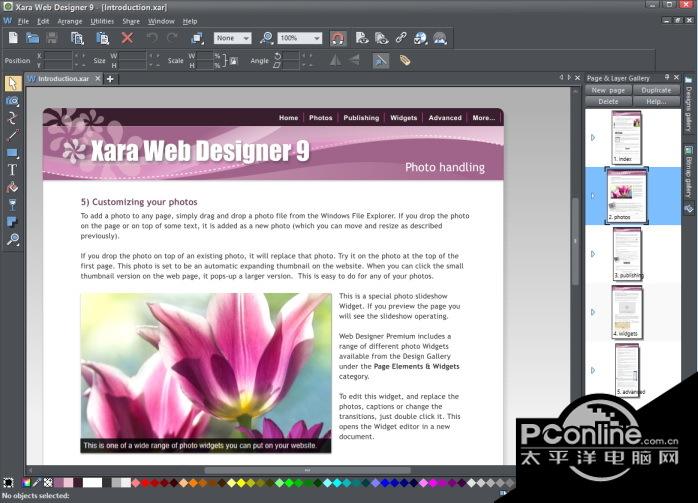This screenshot has height=503, width=698.
Task: Click the Photos link in page navbar
Action: pyautogui.click(x=321, y=118)
